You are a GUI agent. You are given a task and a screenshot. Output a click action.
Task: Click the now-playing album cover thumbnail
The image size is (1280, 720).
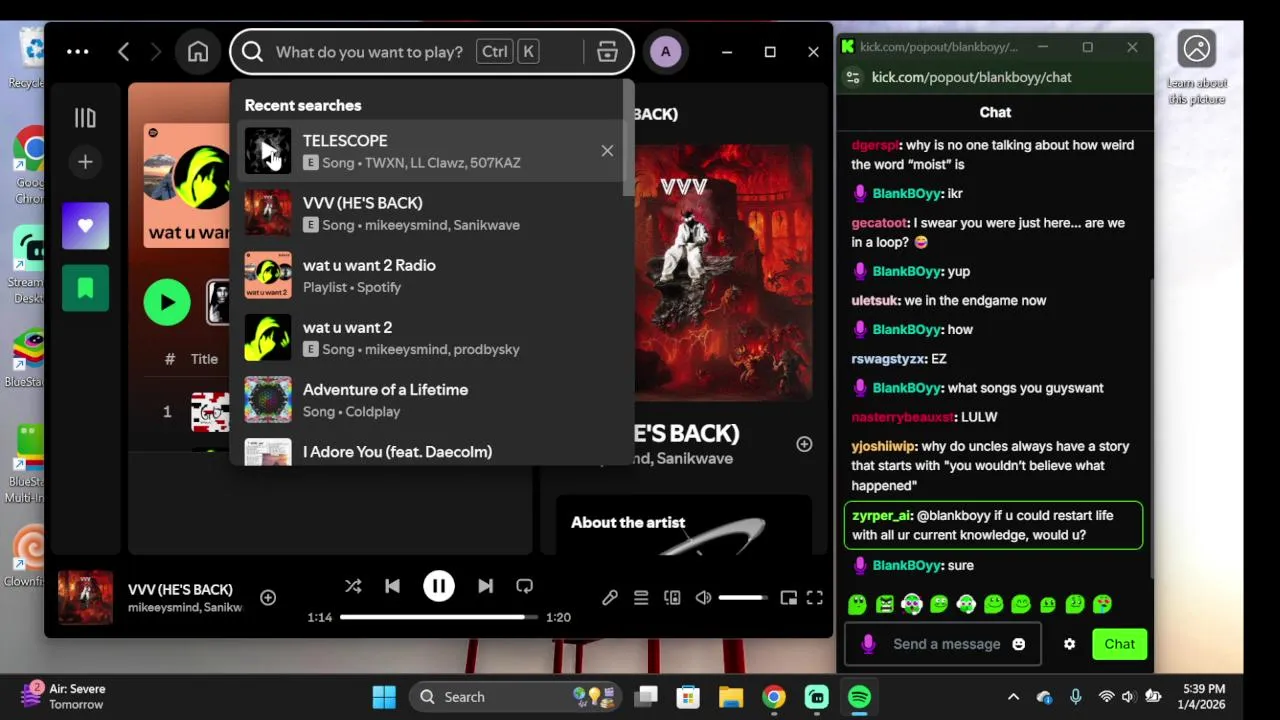(85, 597)
